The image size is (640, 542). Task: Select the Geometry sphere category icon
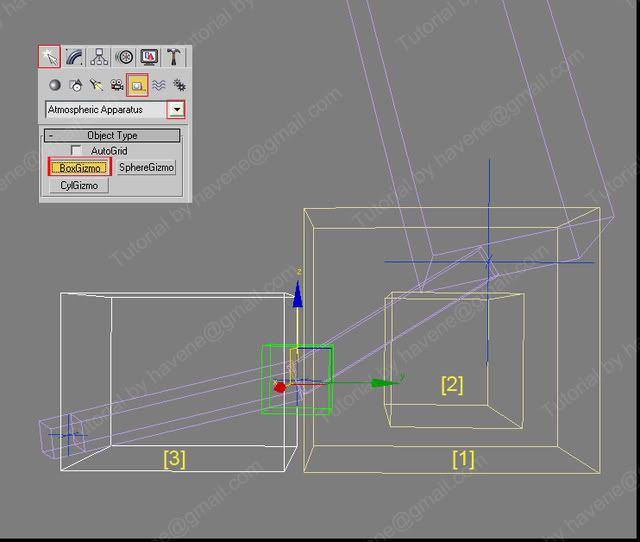(x=55, y=85)
